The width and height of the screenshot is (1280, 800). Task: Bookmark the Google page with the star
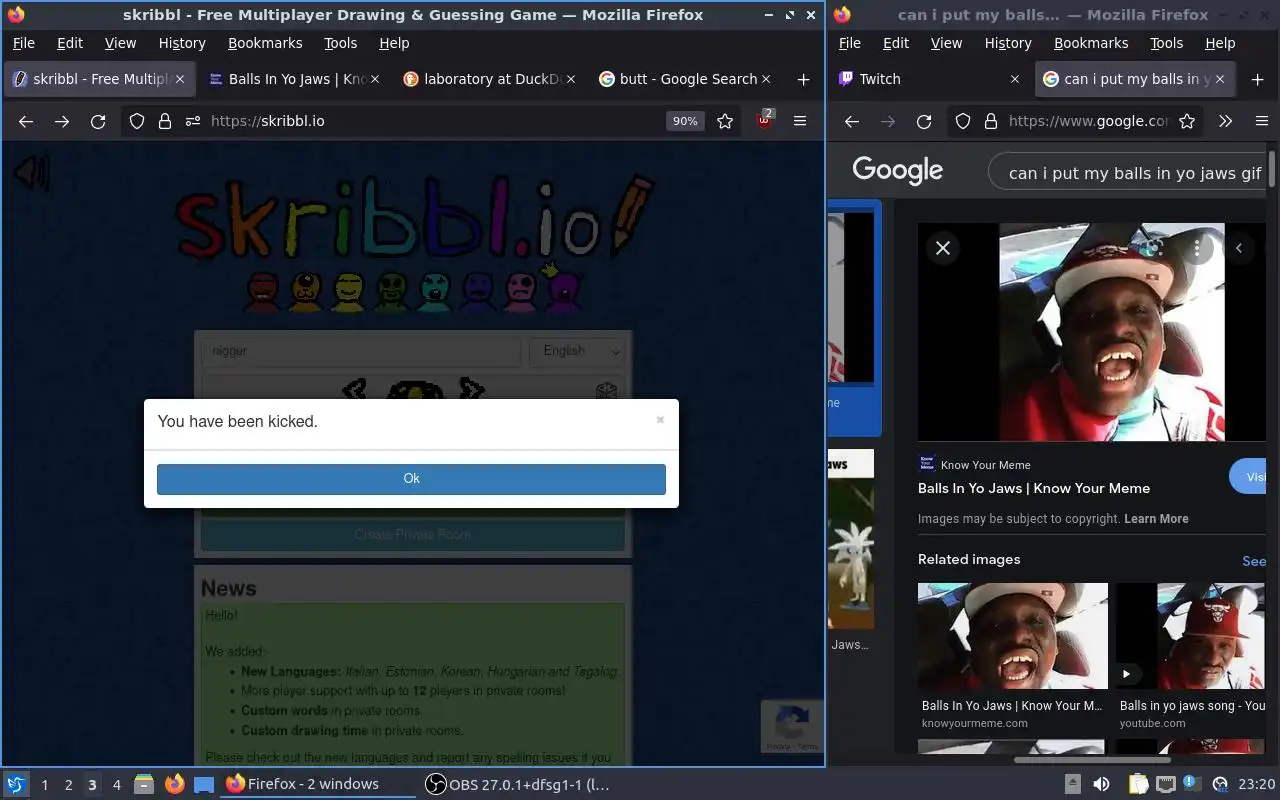click(1187, 121)
